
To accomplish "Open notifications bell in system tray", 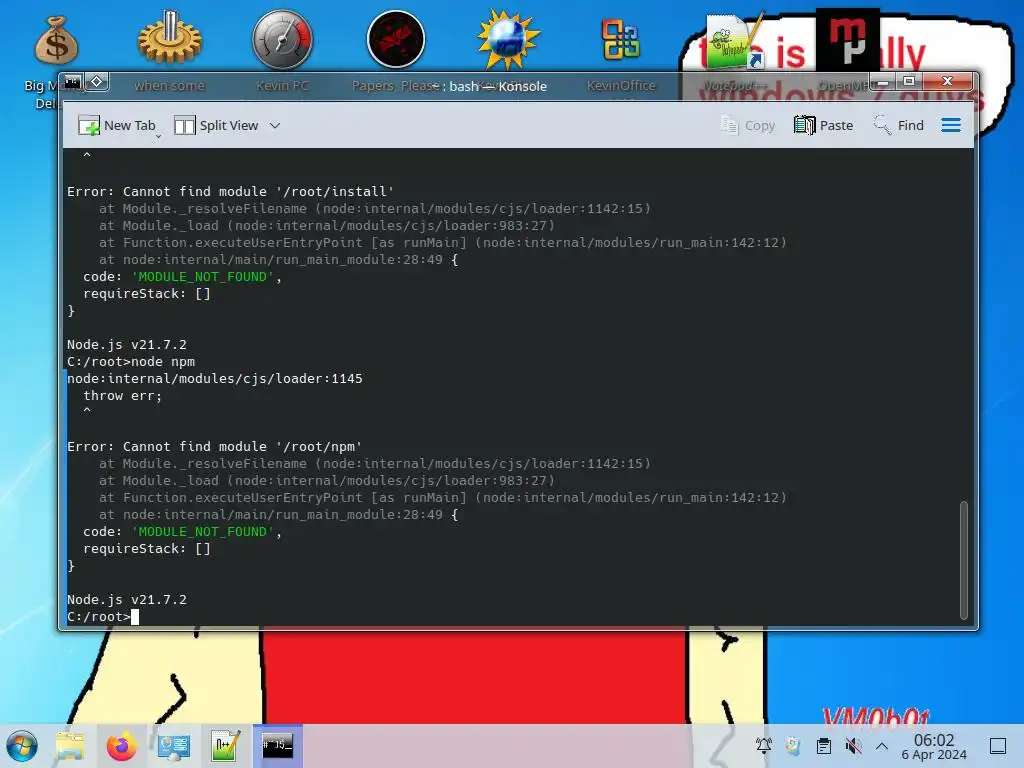I will 763,745.
